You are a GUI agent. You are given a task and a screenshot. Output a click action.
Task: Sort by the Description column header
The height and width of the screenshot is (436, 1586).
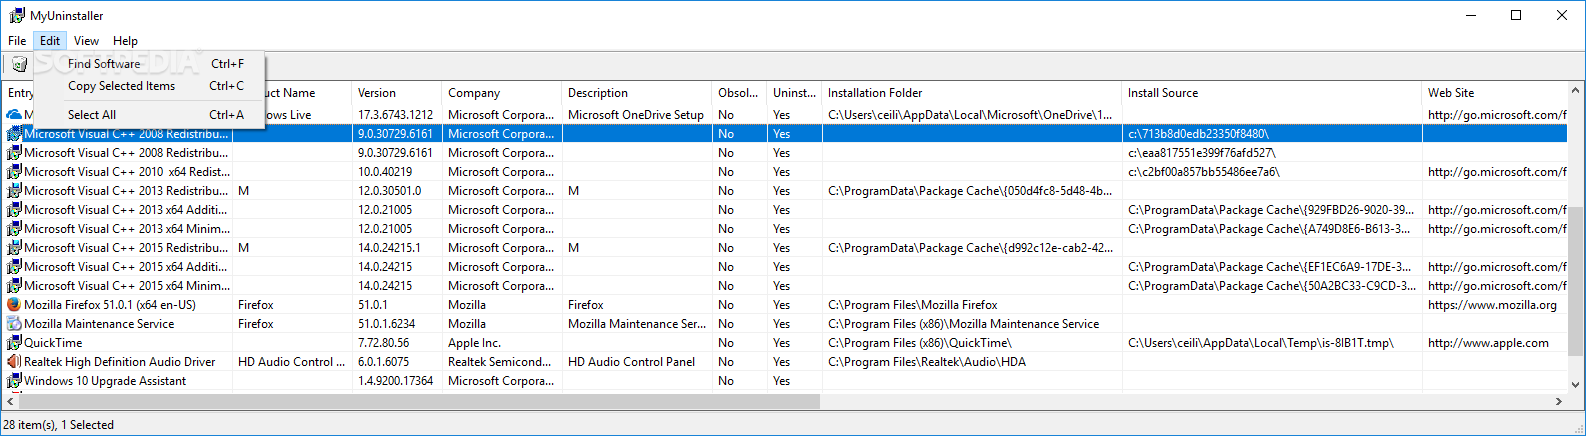(637, 93)
